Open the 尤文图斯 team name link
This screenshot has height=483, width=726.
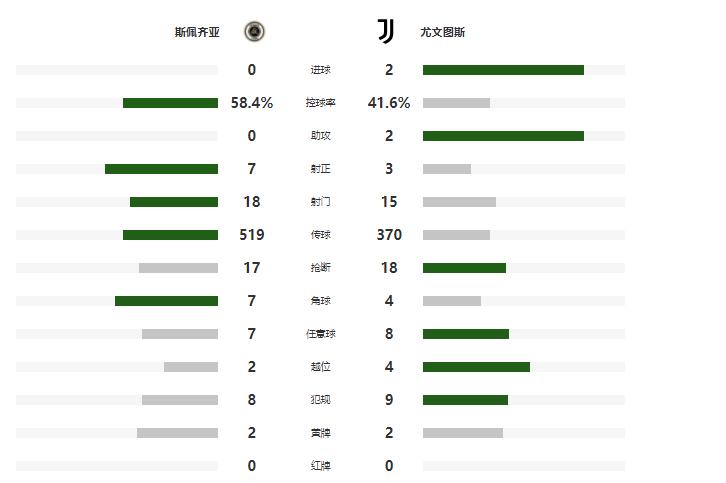[x=442, y=32]
